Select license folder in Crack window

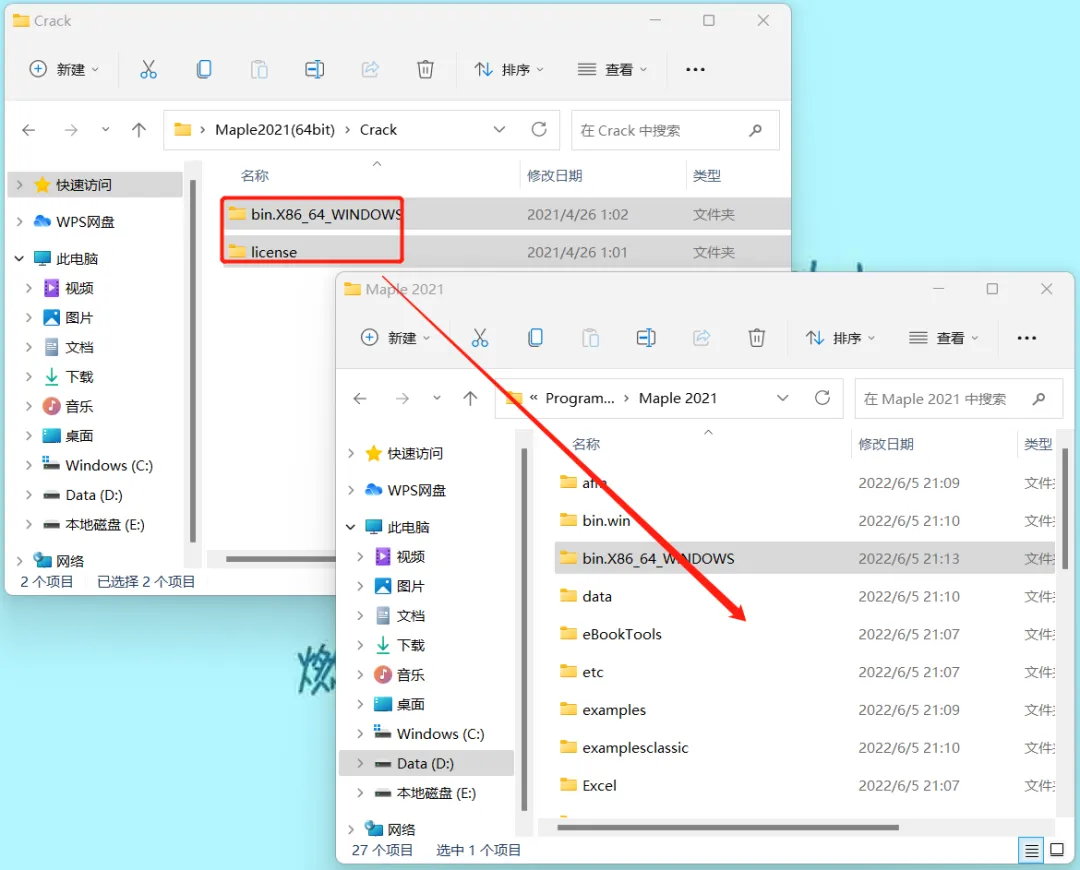(x=506, y=252)
